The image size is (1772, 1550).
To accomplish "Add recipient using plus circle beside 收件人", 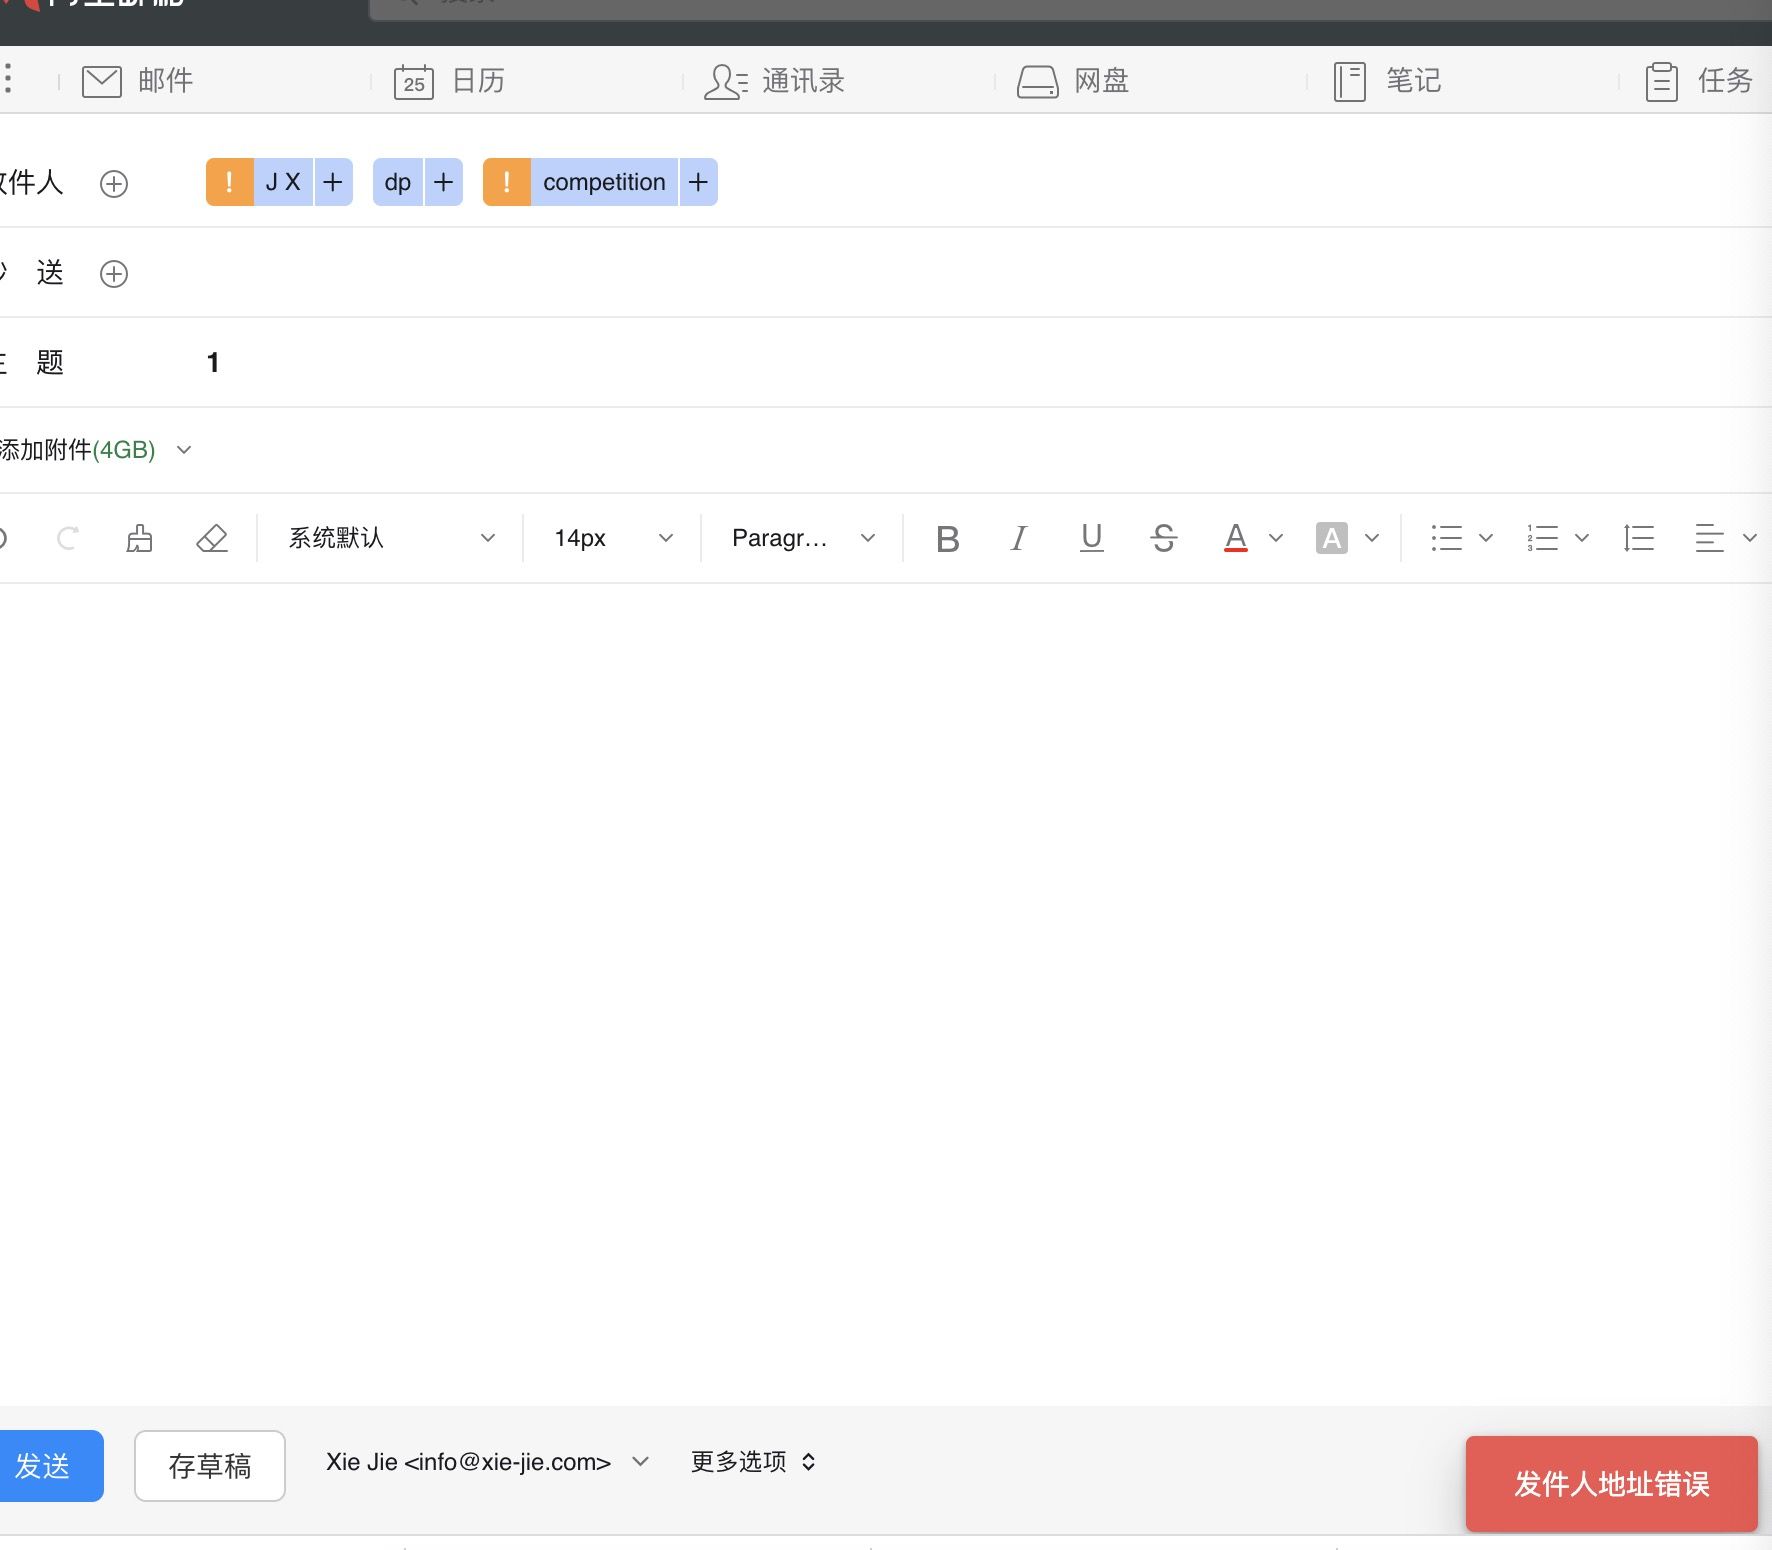I will (x=114, y=184).
